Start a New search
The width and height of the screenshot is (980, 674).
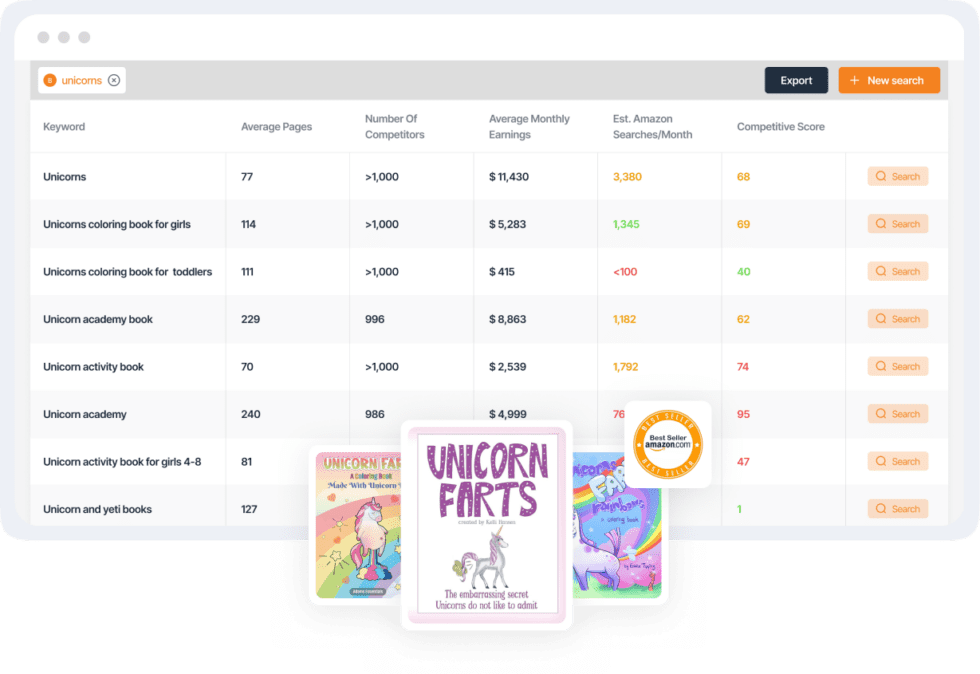889,80
